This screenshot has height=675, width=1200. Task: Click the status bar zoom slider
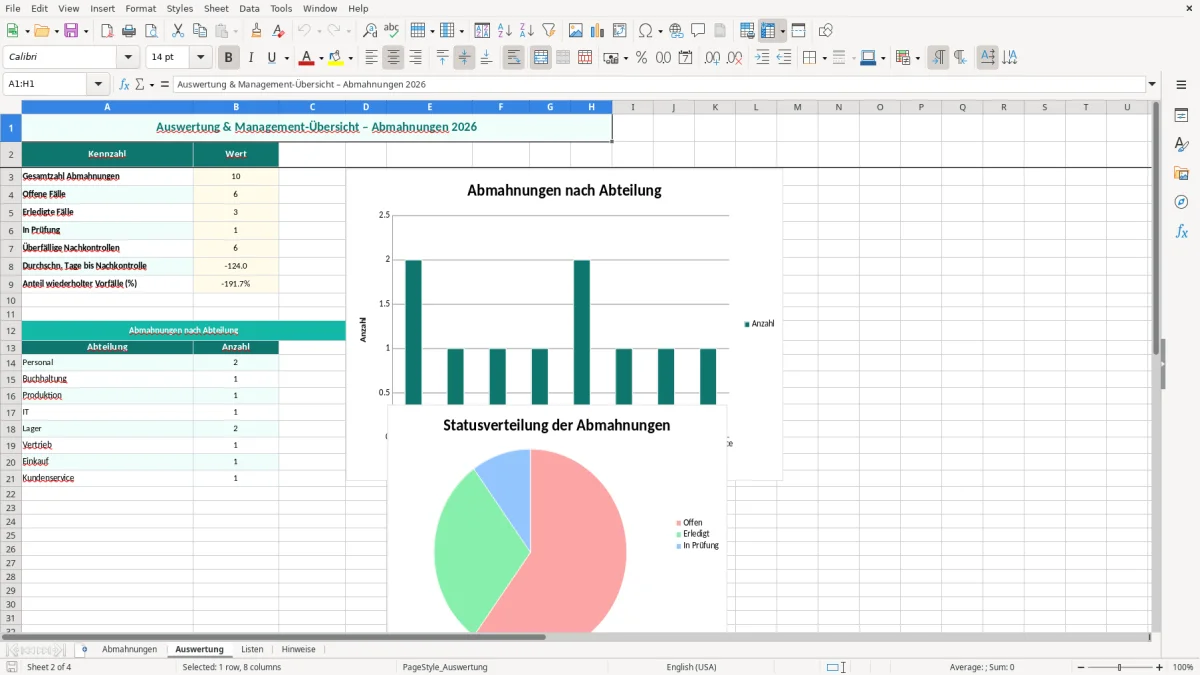tap(1119, 667)
